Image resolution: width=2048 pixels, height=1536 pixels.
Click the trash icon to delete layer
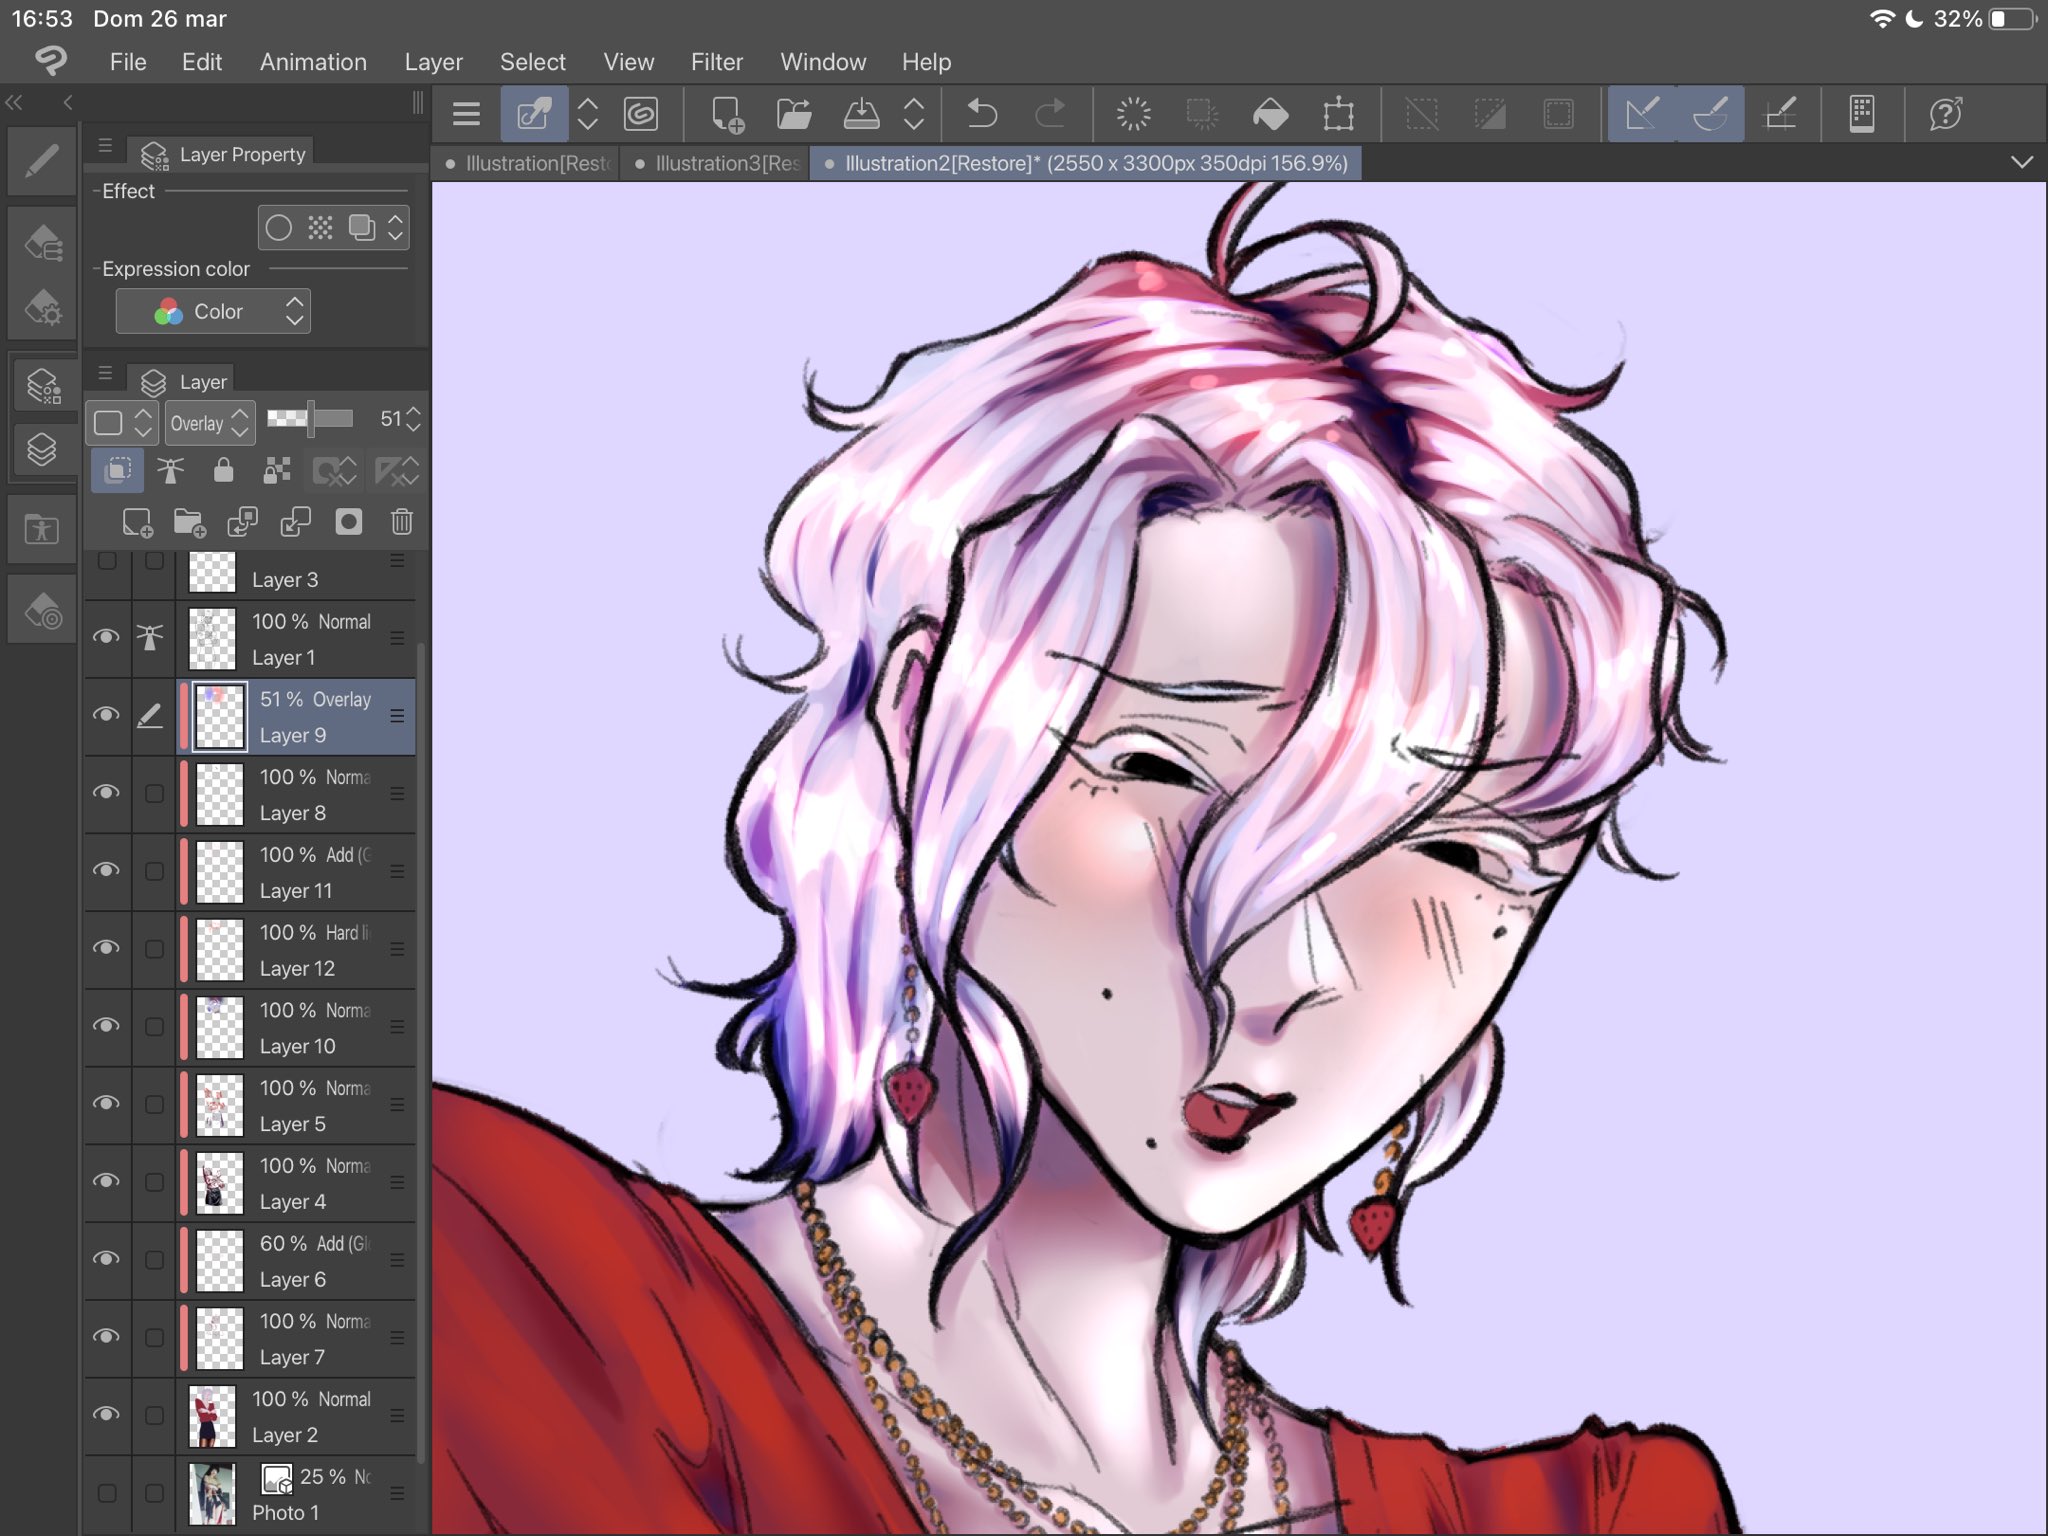coord(402,521)
